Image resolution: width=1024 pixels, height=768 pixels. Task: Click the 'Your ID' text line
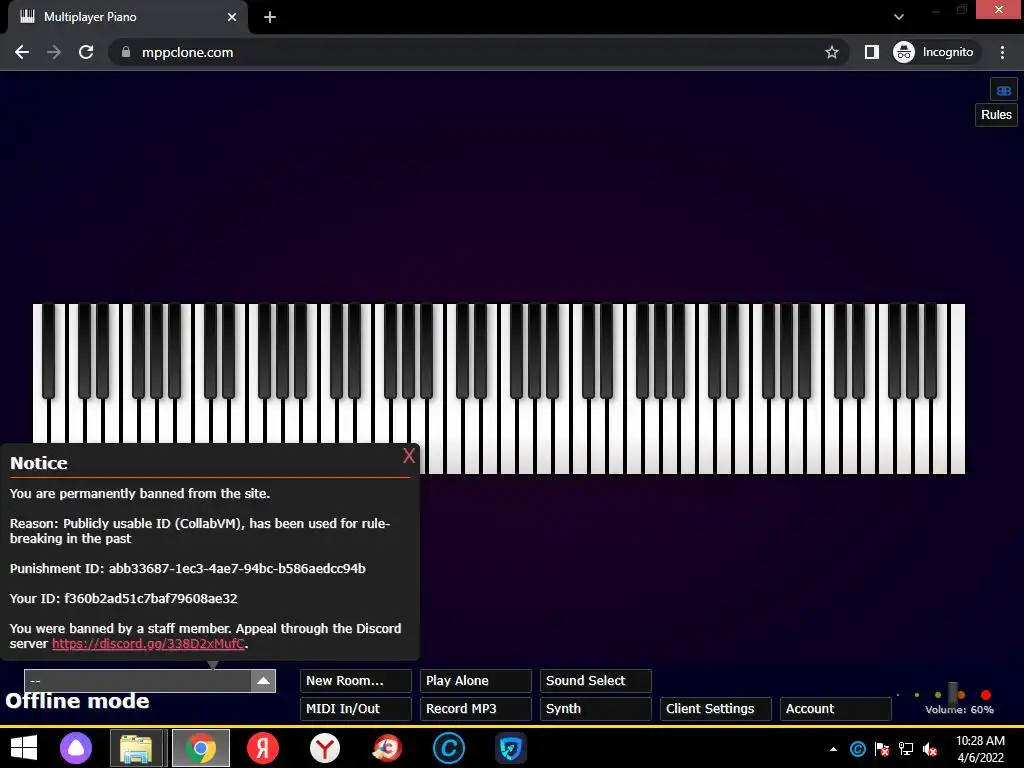123,599
